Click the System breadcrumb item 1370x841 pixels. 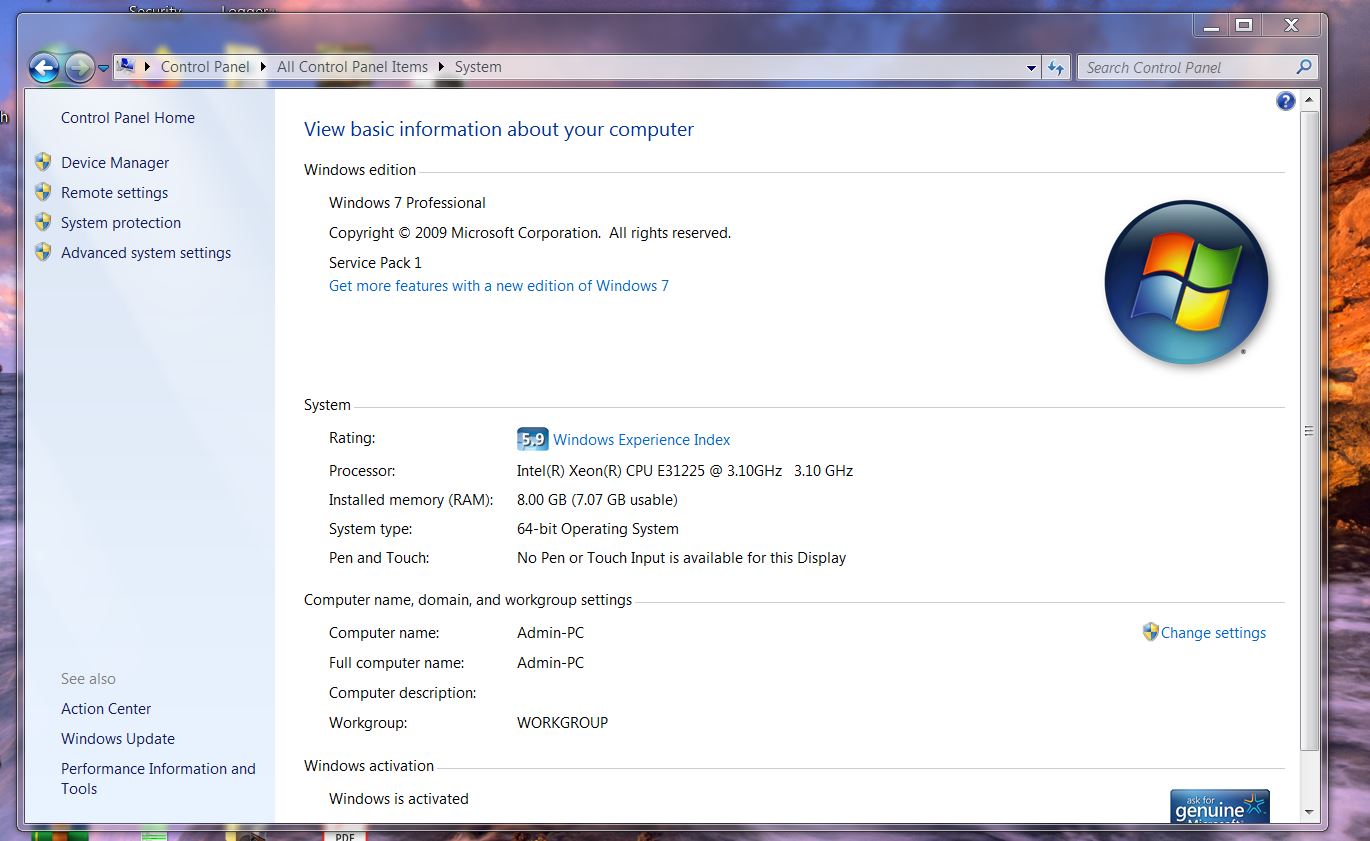point(478,67)
